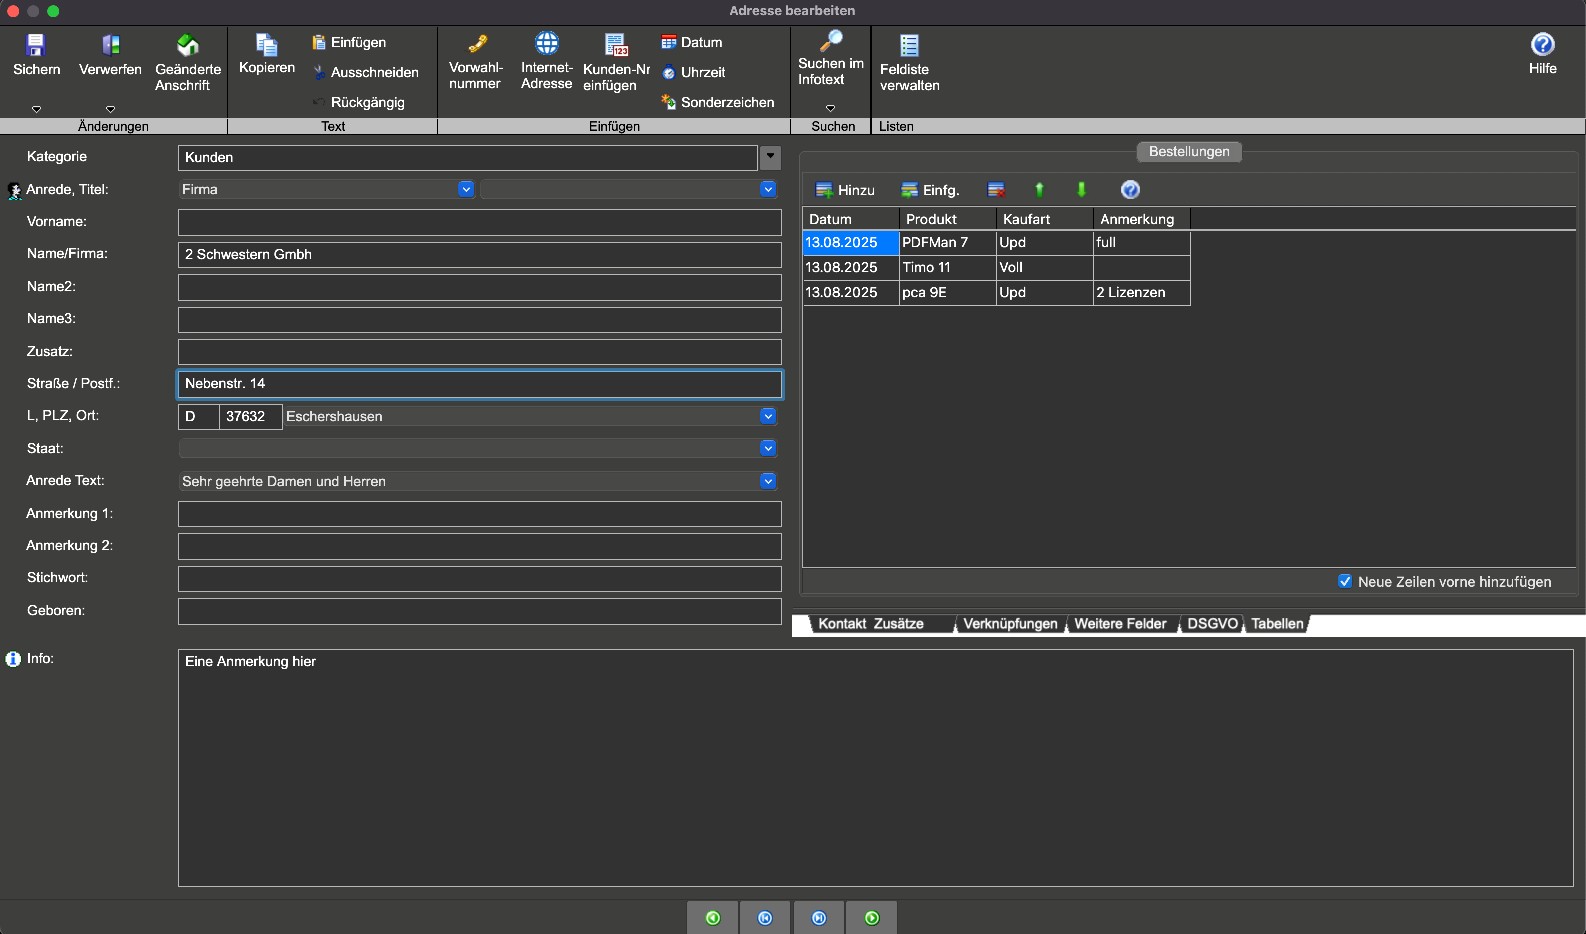Select the Timo 11 product cell
1586x934 pixels.
[x=947, y=267]
